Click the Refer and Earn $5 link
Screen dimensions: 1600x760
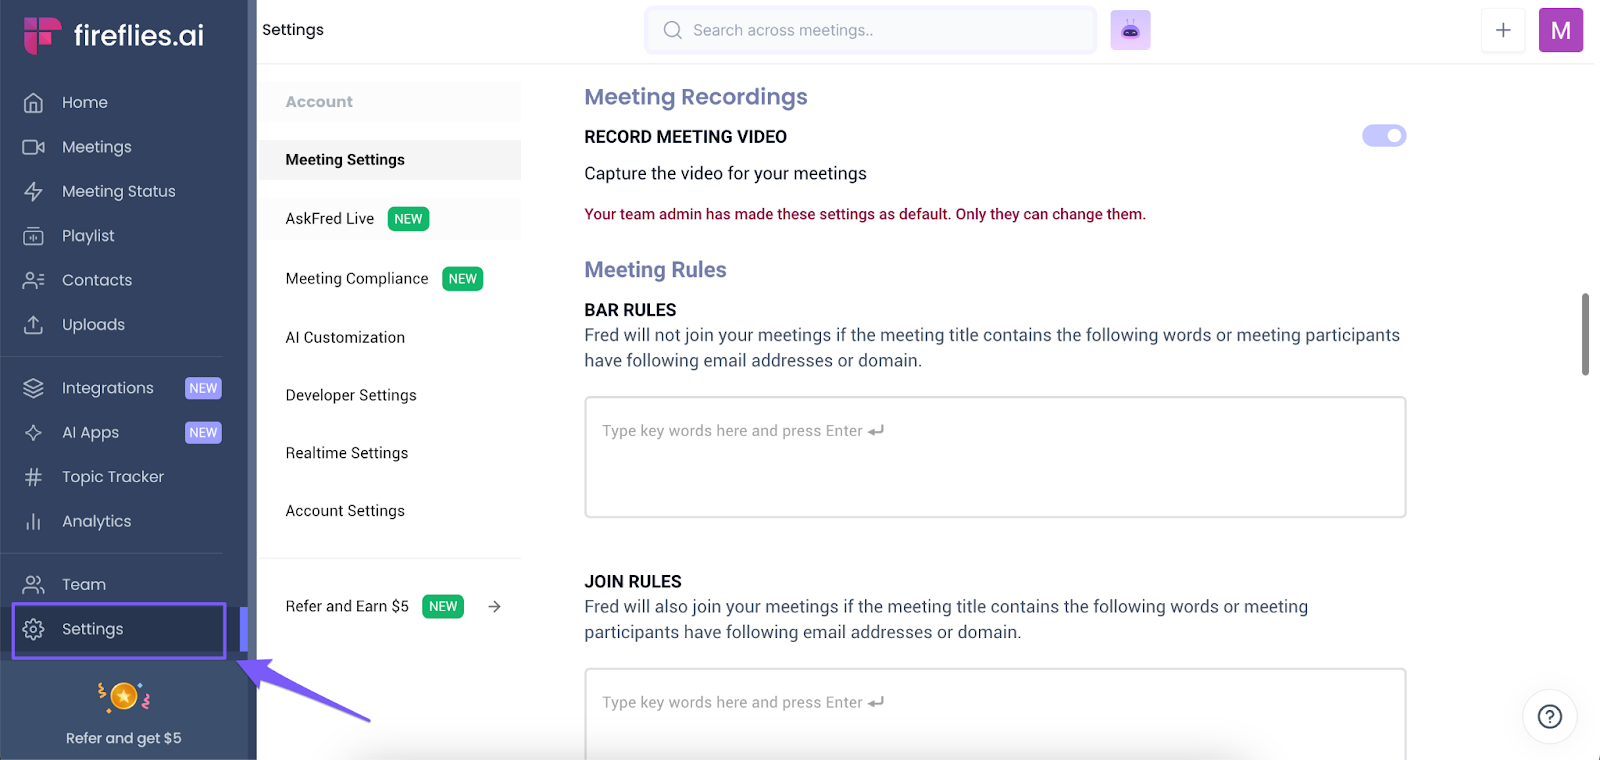[347, 607]
